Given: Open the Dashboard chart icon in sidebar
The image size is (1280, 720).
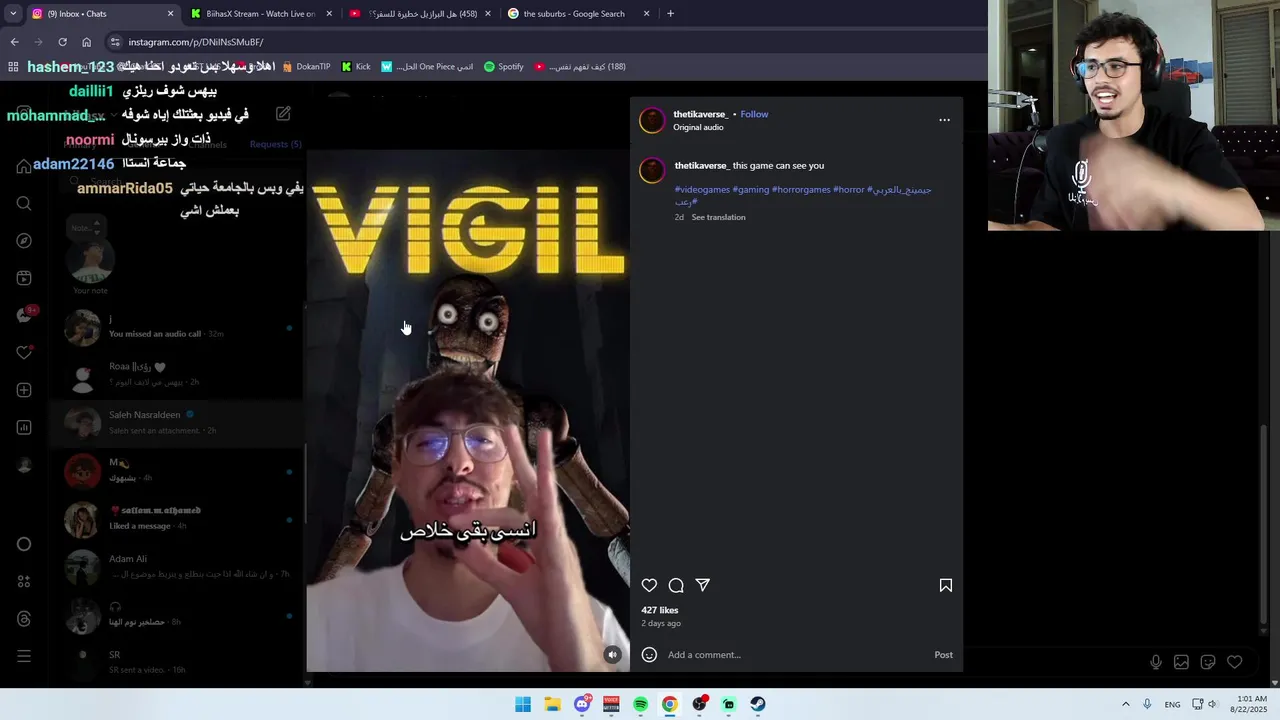Looking at the screenshot, I should pos(24,427).
